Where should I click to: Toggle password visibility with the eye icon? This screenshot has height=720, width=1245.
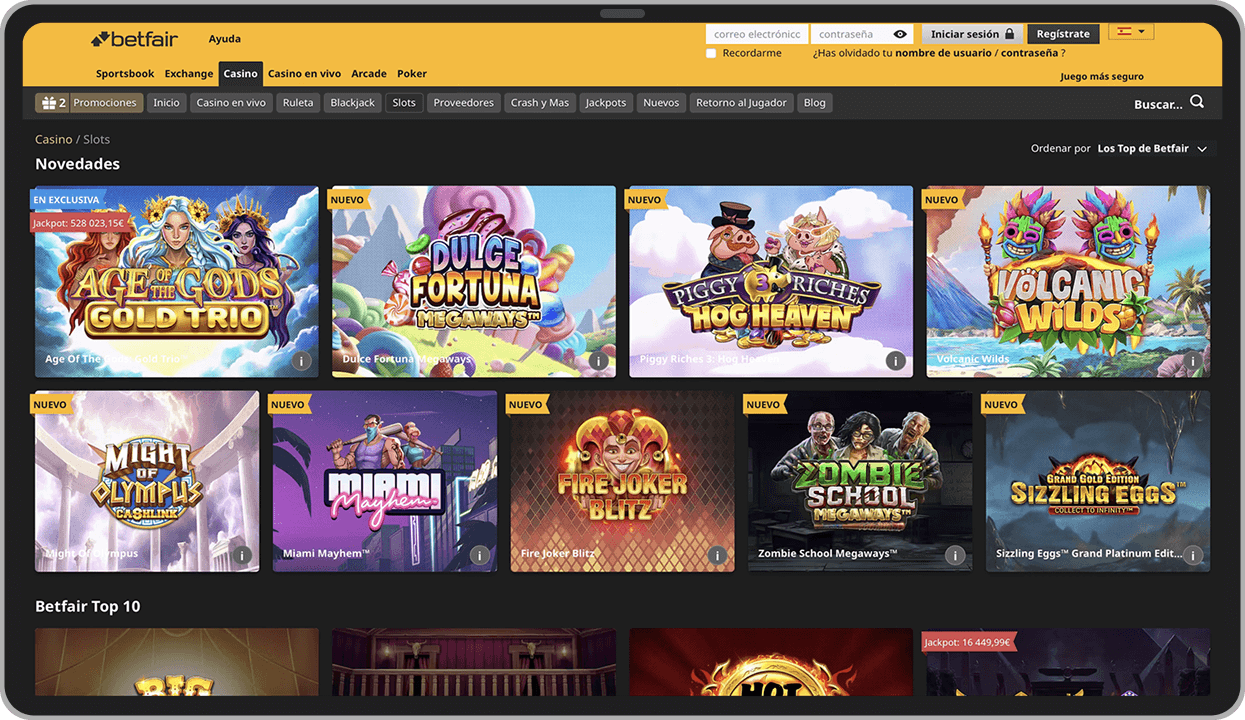899,33
